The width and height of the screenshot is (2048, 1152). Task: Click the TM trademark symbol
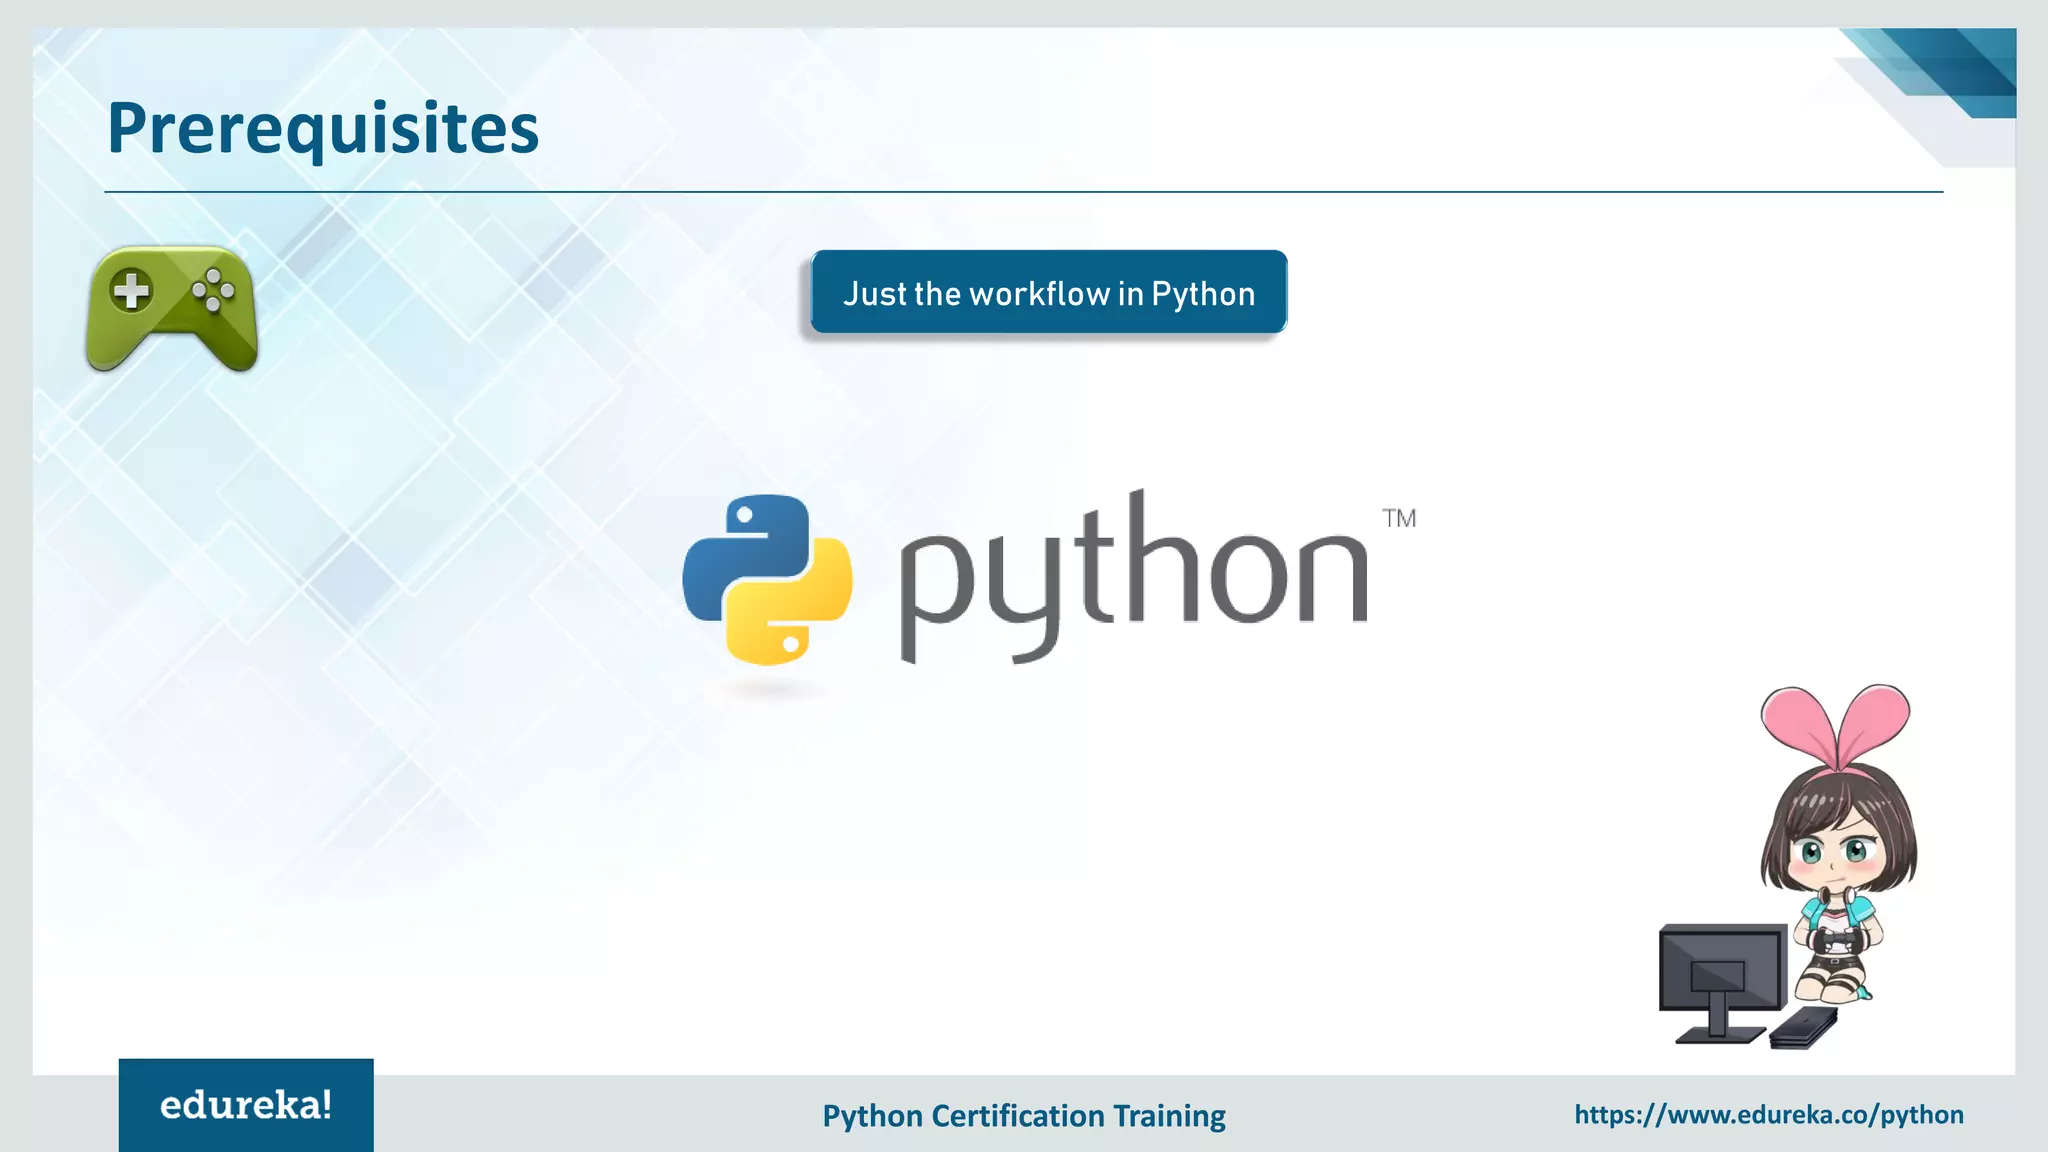click(x=1399, y=518)
